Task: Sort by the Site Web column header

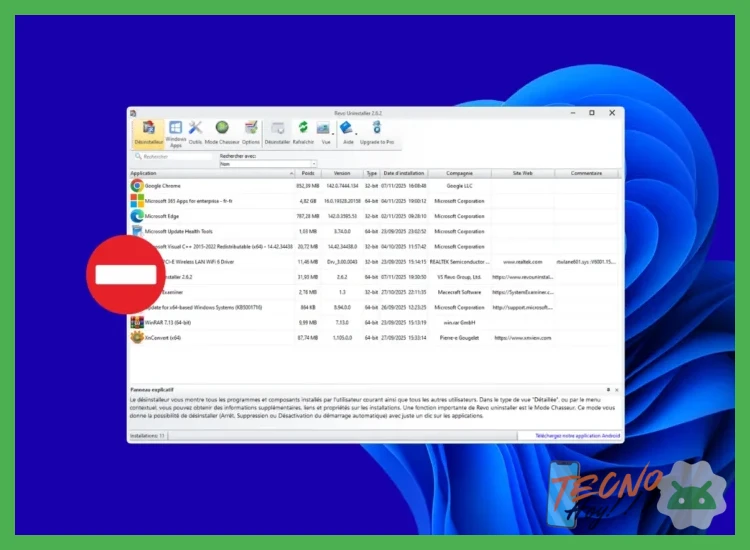Action: (523, 173)
